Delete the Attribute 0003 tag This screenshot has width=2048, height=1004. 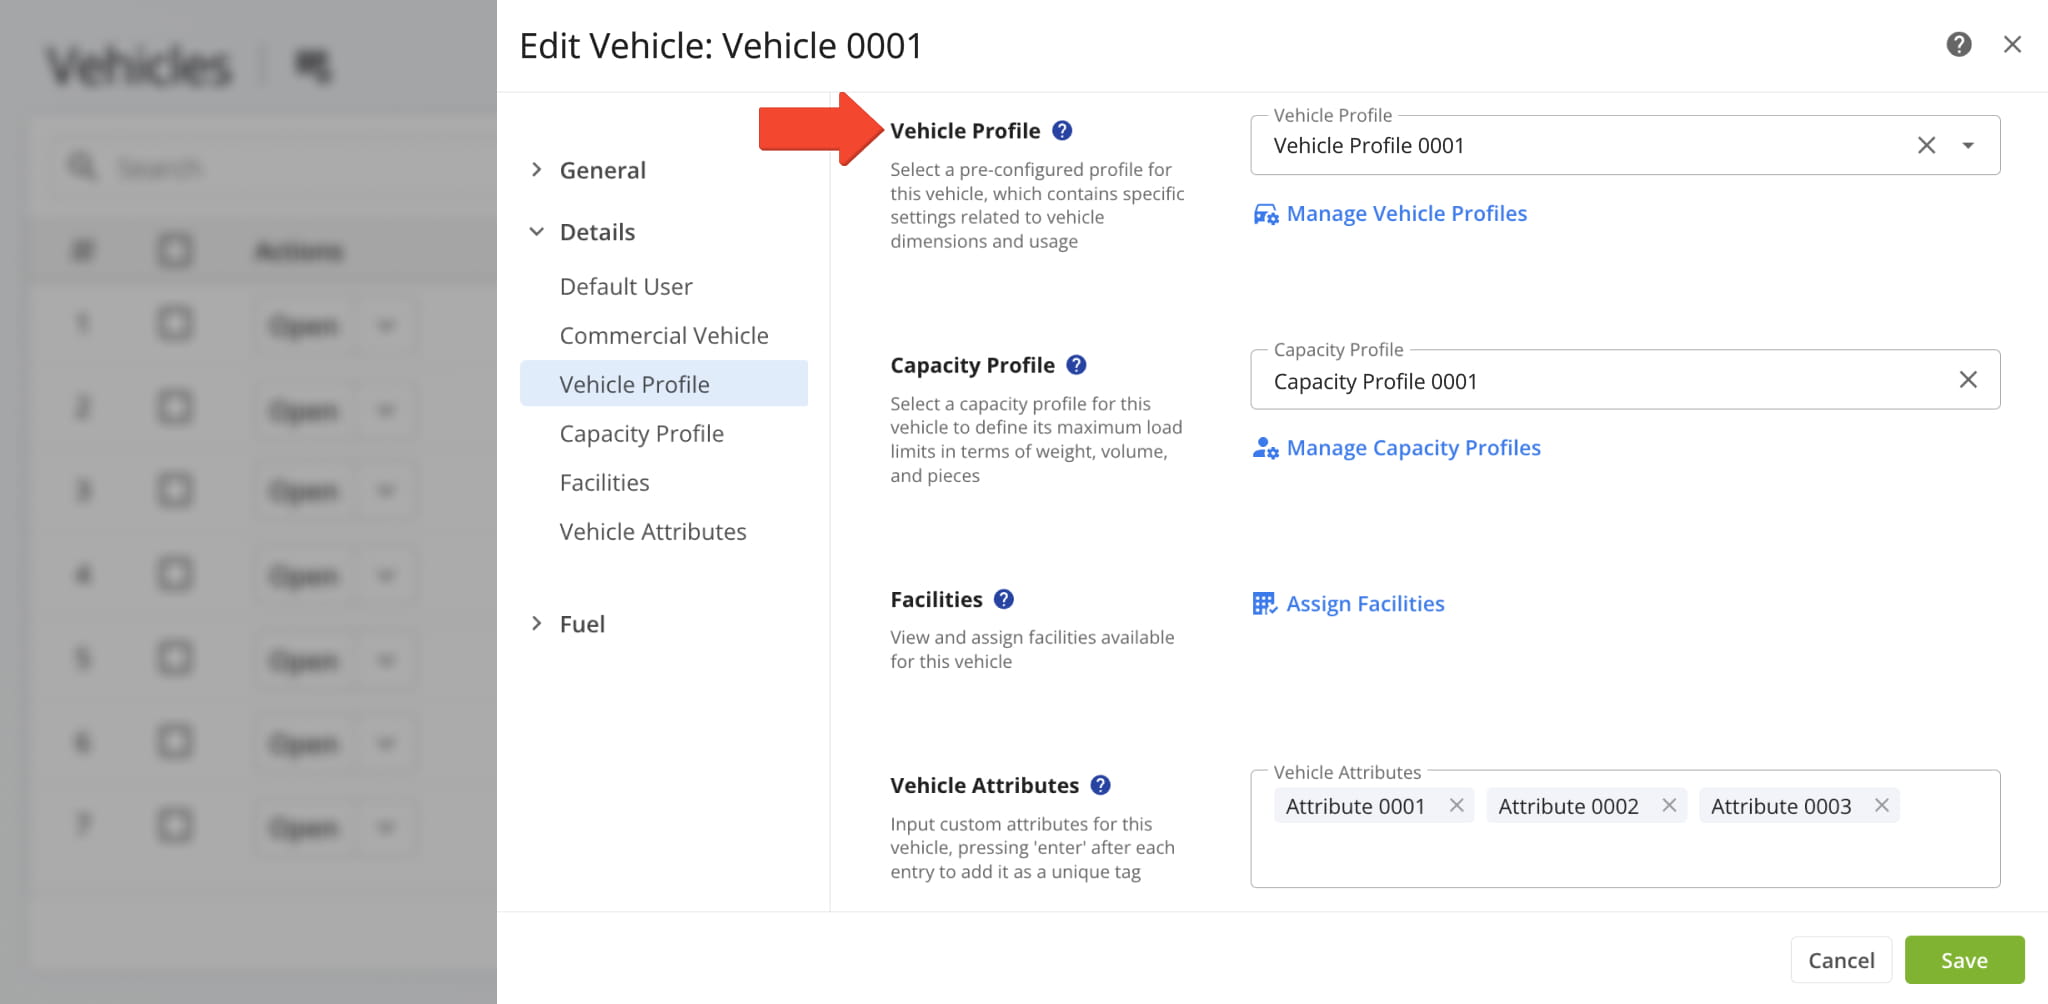1881,806
